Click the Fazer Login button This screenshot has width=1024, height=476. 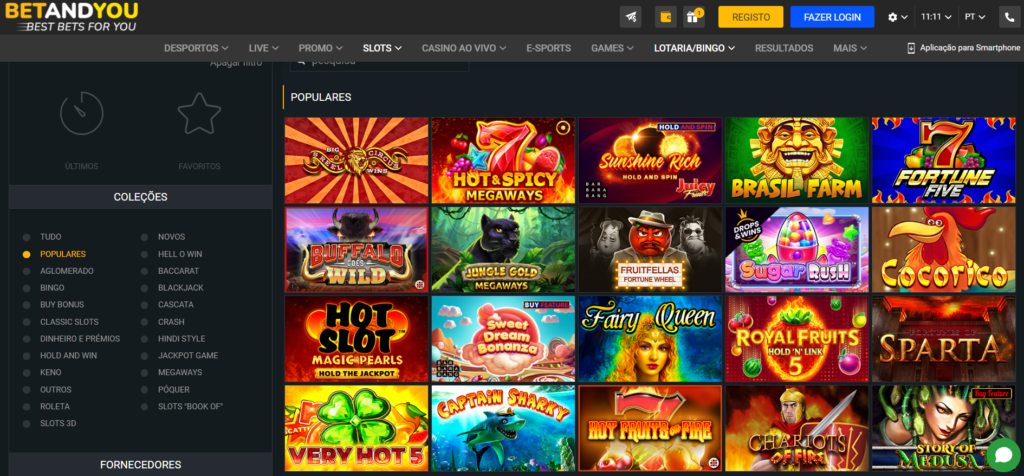(832, 17)
